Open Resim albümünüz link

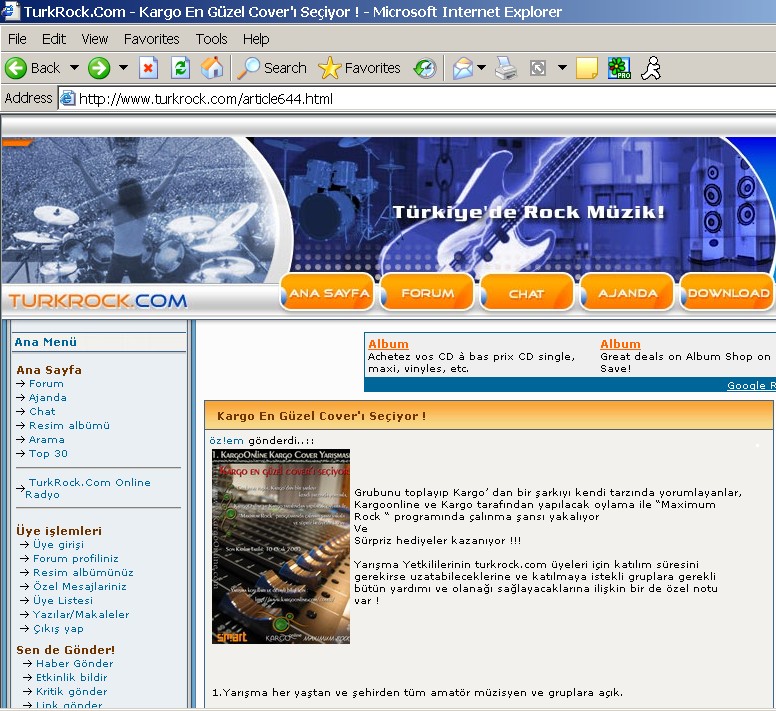[x=83, y=572]
